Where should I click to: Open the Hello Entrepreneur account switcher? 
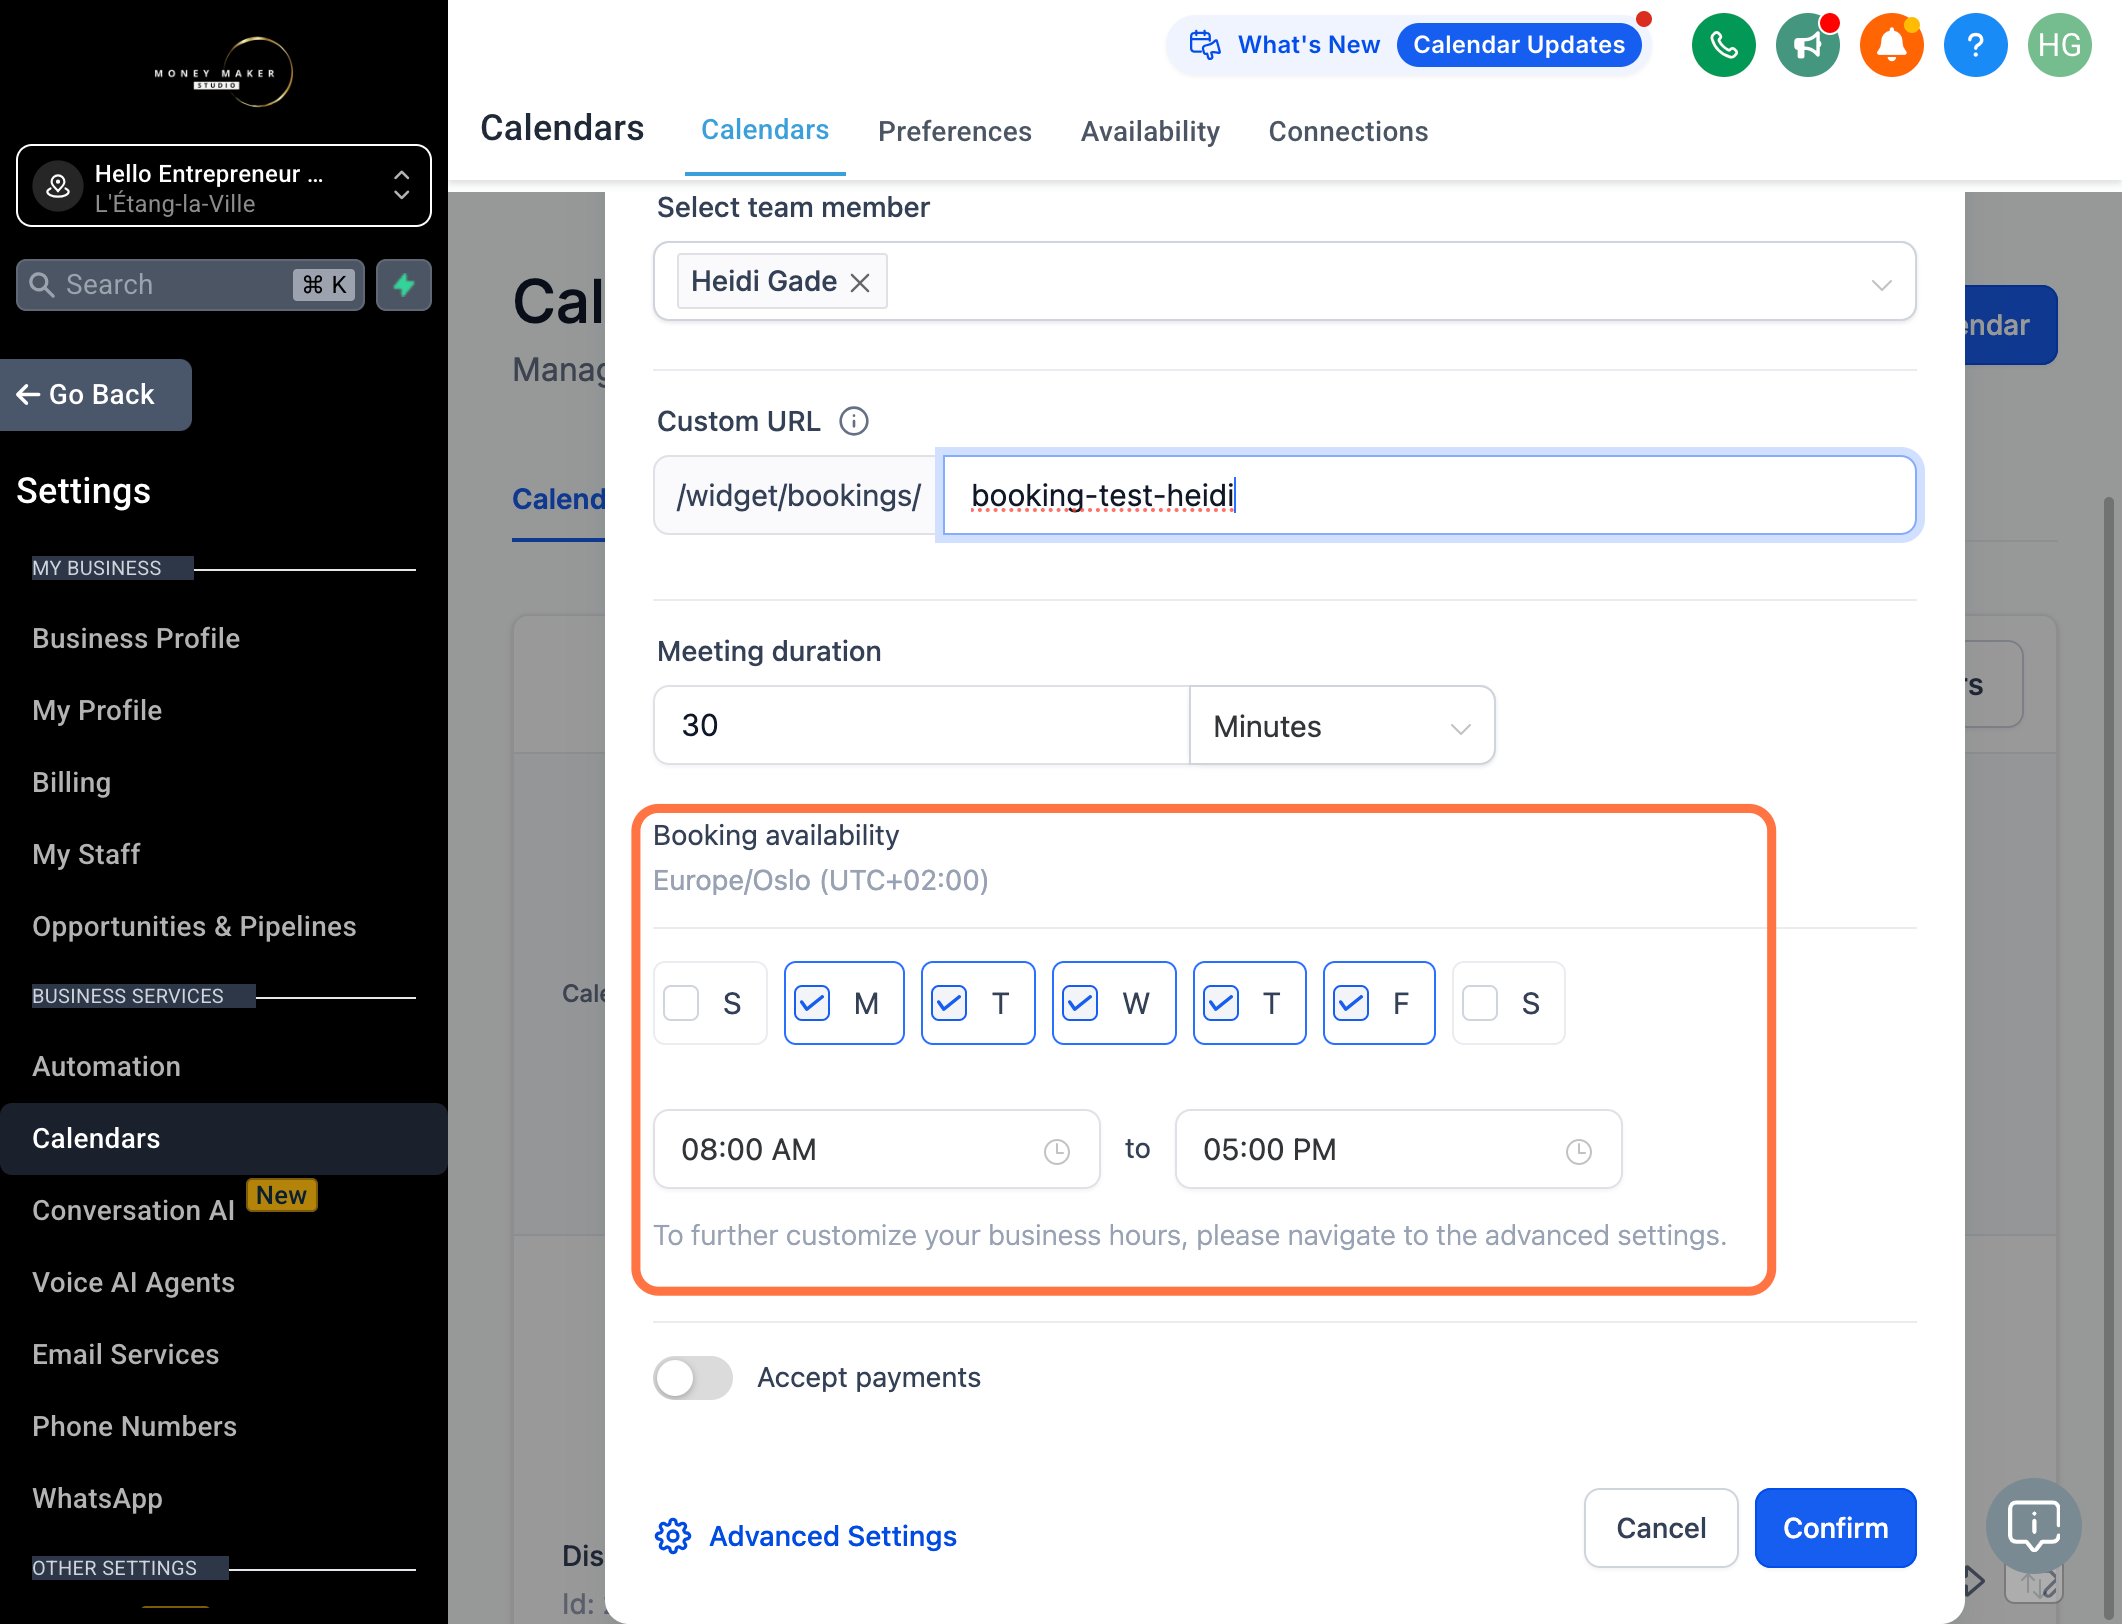tap(224, 187)
